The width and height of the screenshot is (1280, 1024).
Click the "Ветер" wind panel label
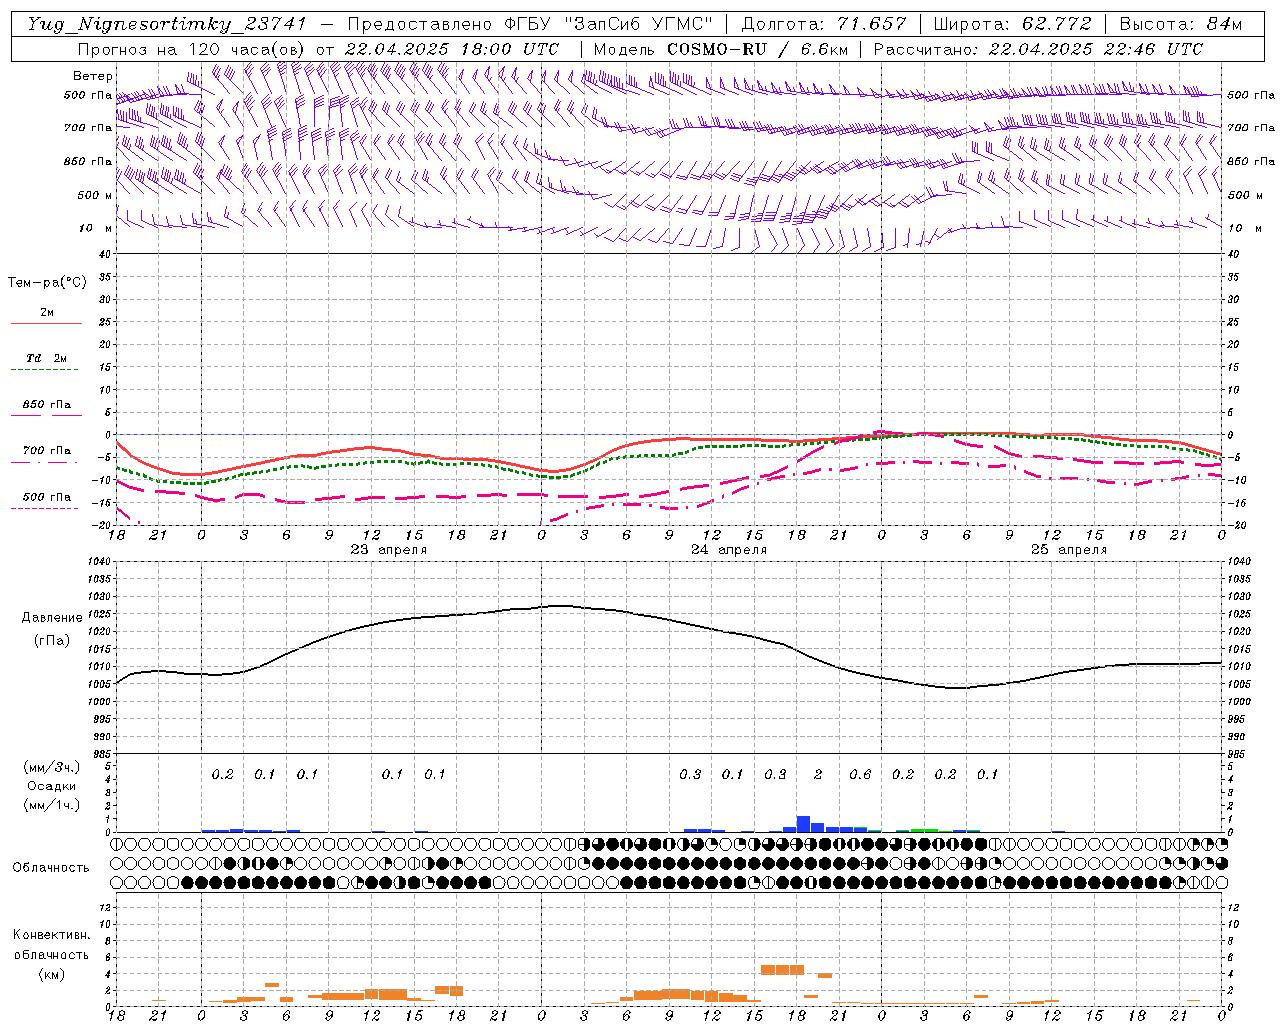pyautogui.click(x=92, y=76)
